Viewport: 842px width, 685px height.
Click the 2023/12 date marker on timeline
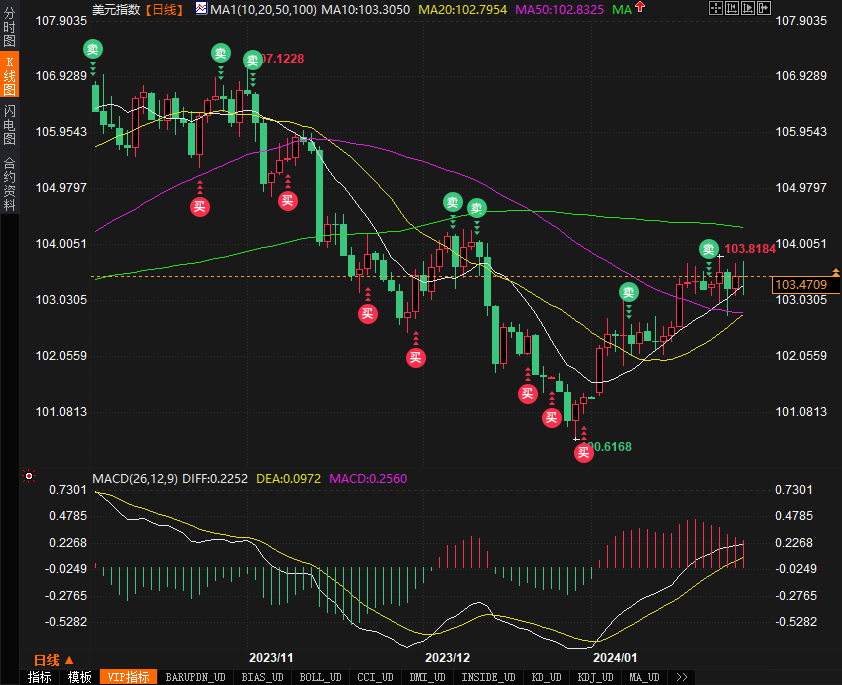point(447,658)
